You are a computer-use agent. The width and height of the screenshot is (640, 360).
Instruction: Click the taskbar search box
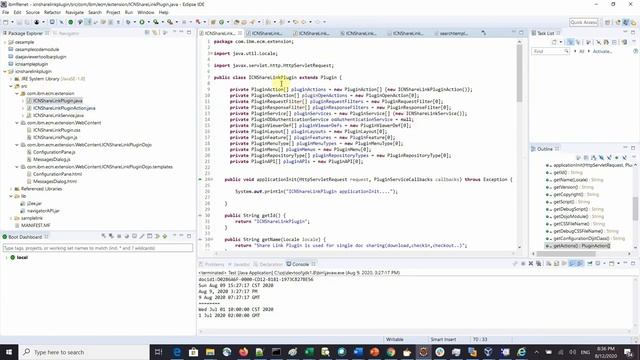[x=84, y=352]
